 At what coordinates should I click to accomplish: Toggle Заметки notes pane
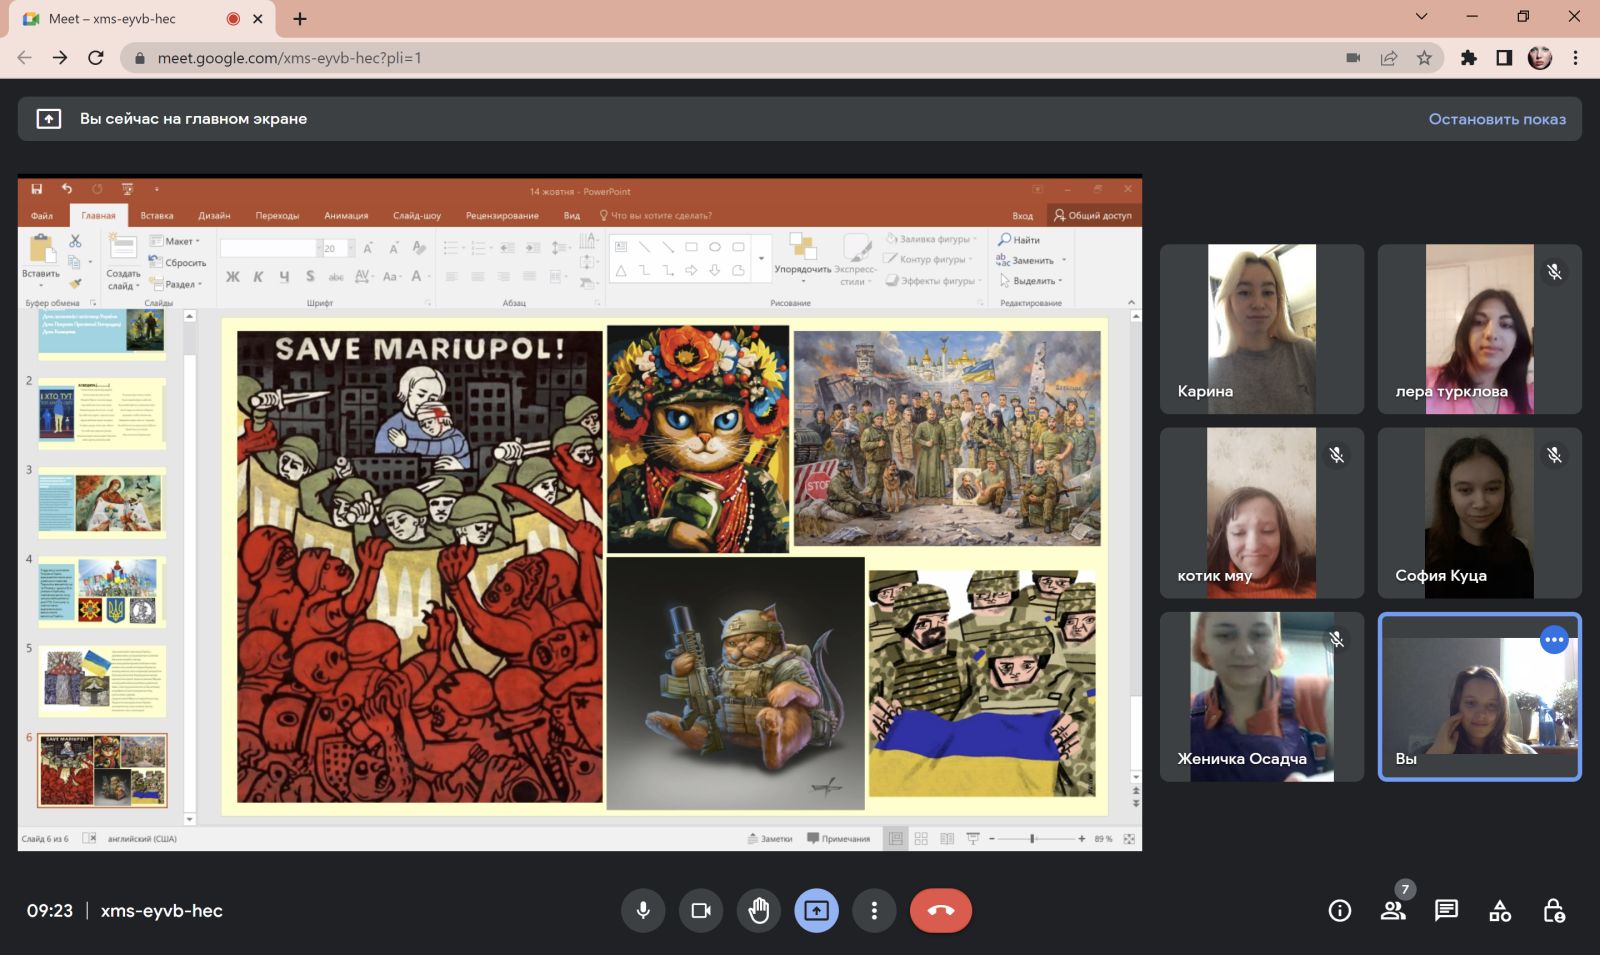pos(770,839)
